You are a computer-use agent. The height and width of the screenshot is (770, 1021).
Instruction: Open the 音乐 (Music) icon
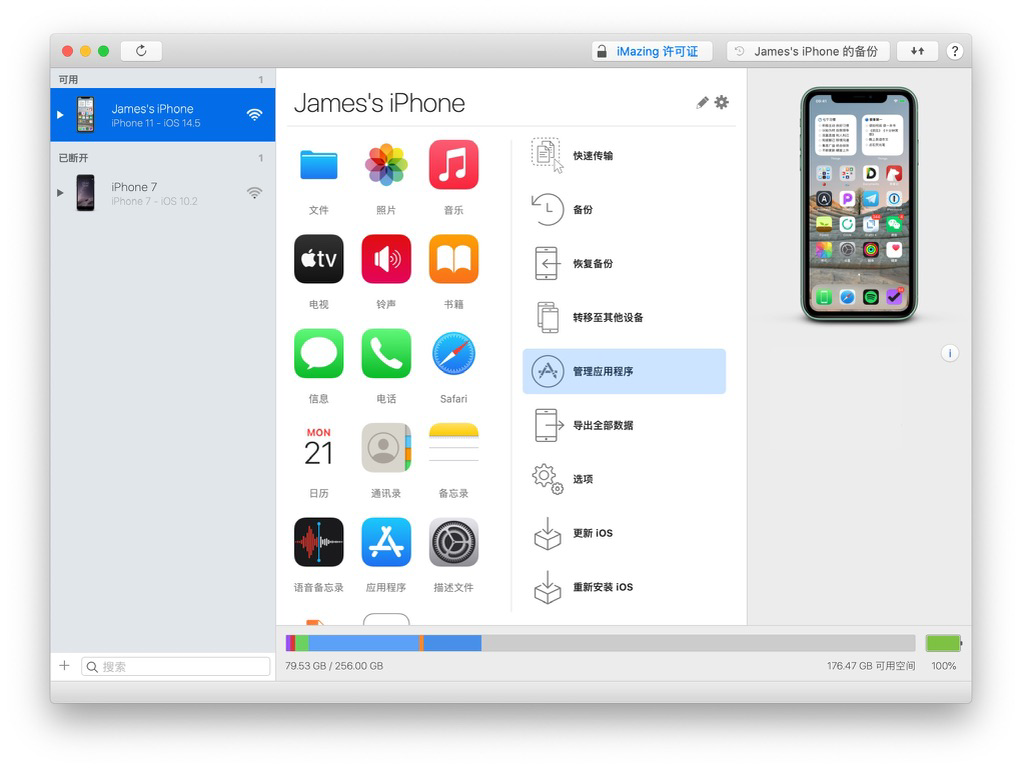click(453, 165)
